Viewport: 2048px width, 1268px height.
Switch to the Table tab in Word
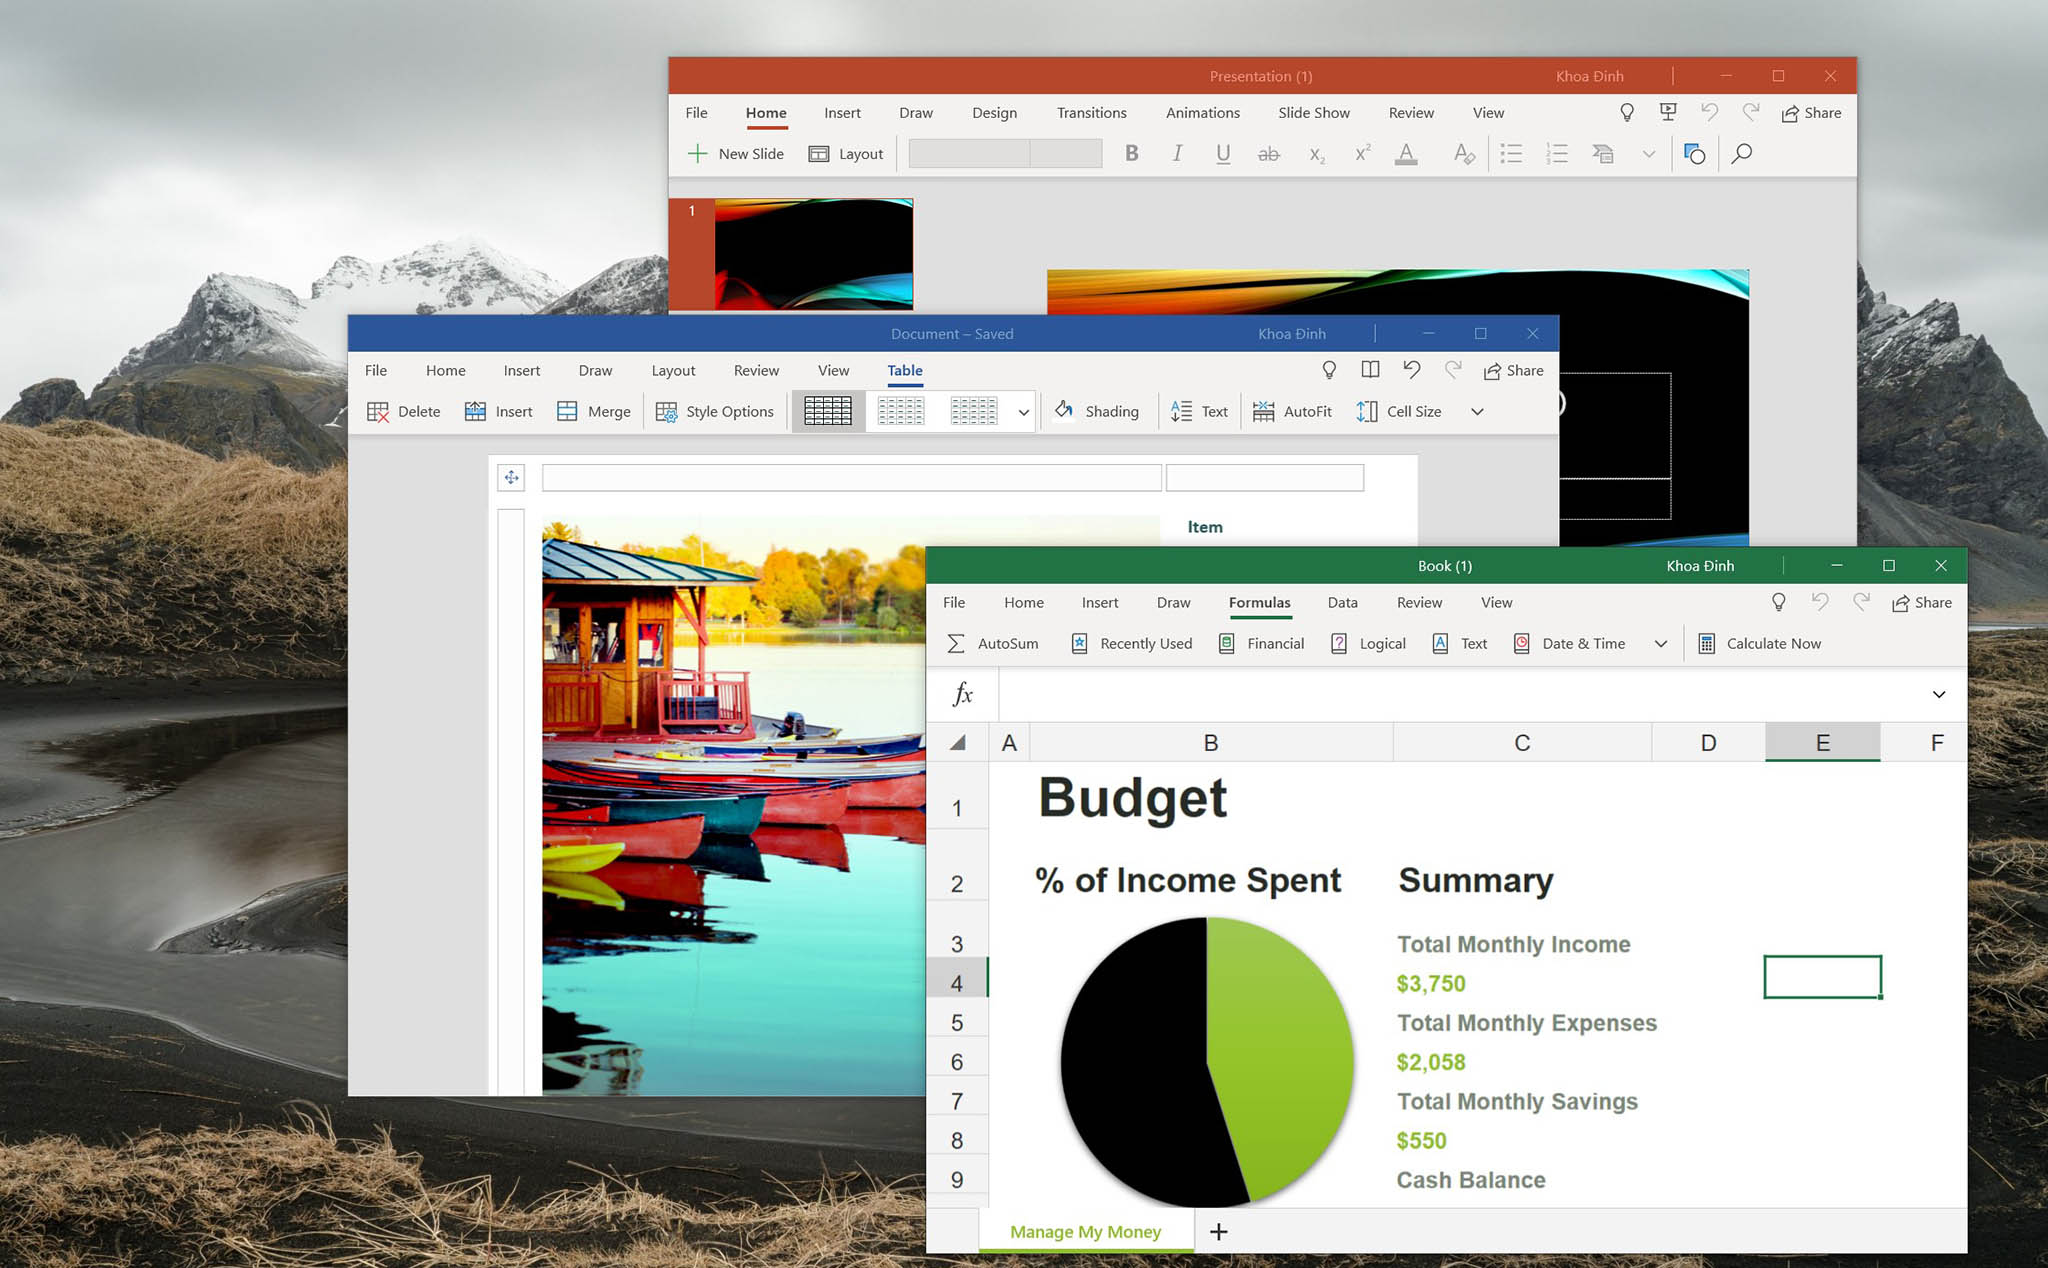coord(903,369)
